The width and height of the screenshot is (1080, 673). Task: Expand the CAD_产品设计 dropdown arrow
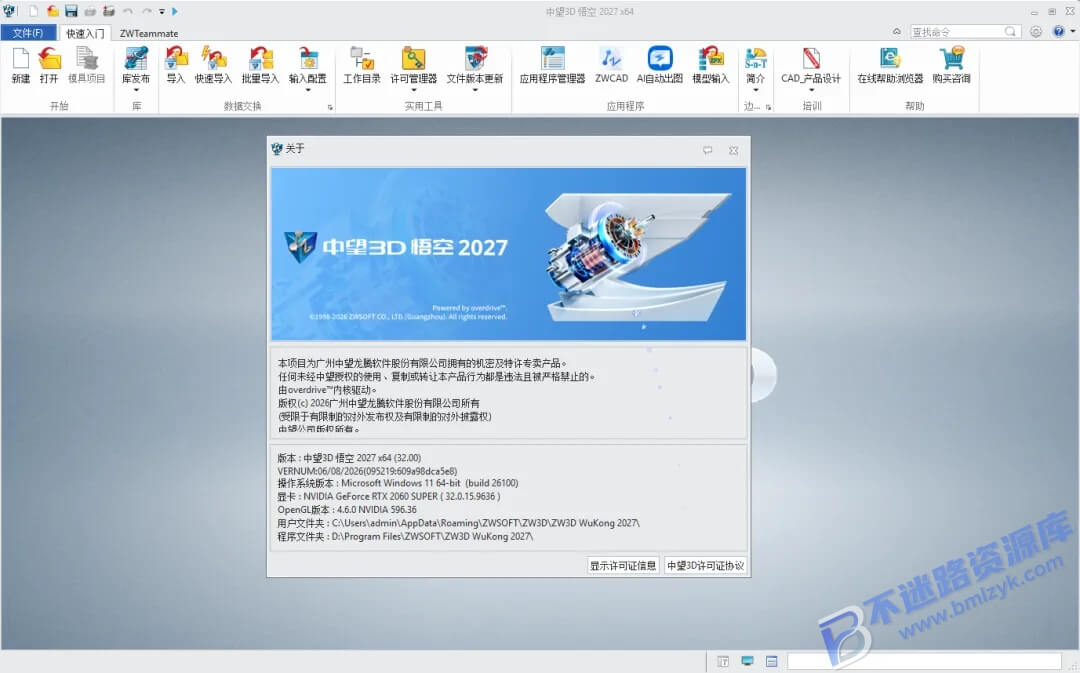(x=811, y=90)
